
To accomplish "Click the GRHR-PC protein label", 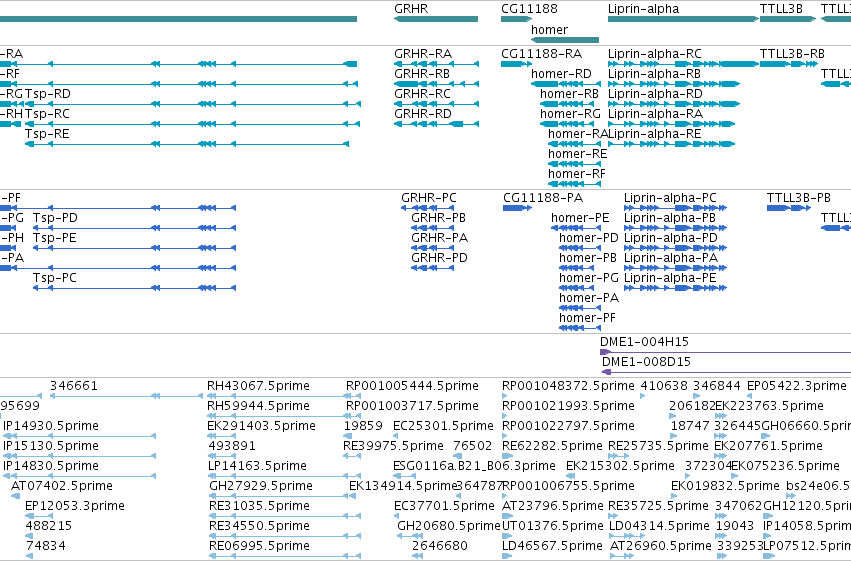I will [x=429, y=198].
